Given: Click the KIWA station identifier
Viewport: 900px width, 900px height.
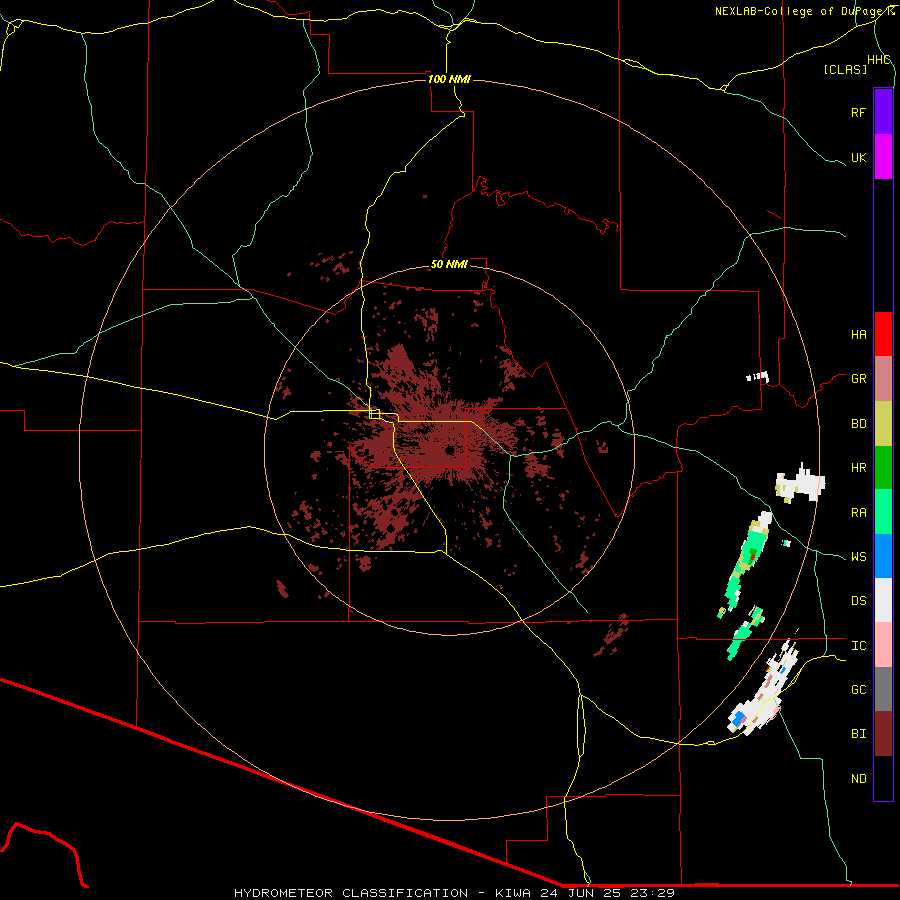Looking at the screenshot, I should (513, 893).
